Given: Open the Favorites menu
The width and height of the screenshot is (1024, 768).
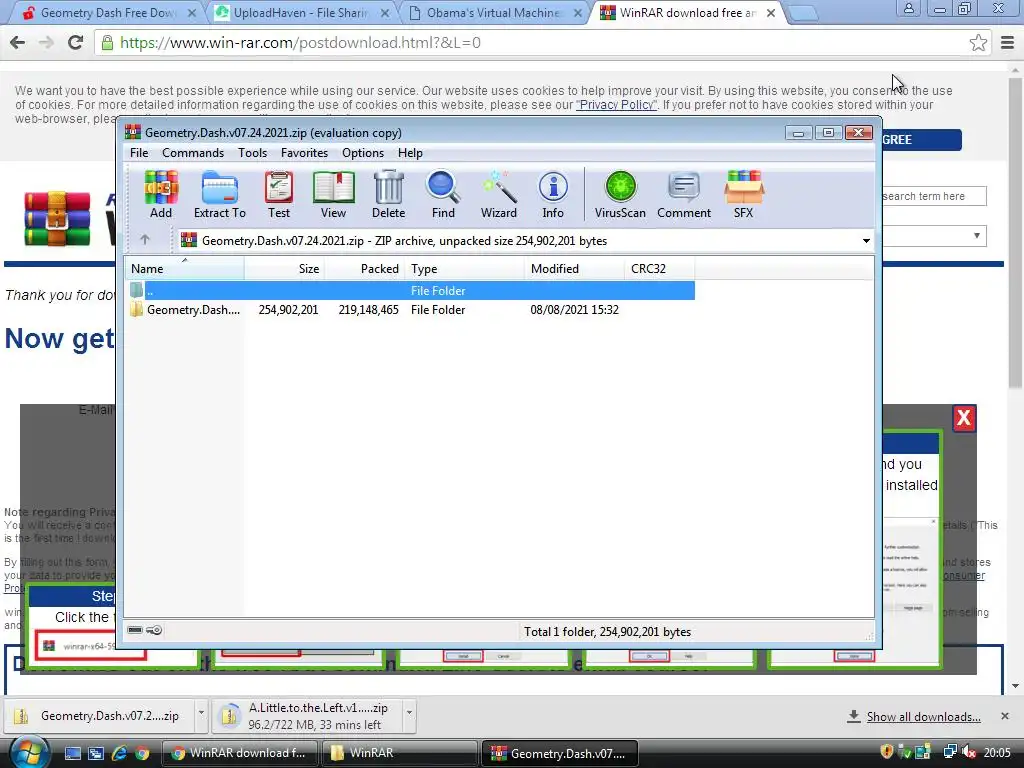Looking at the screenshot, I should click(304, 153).
